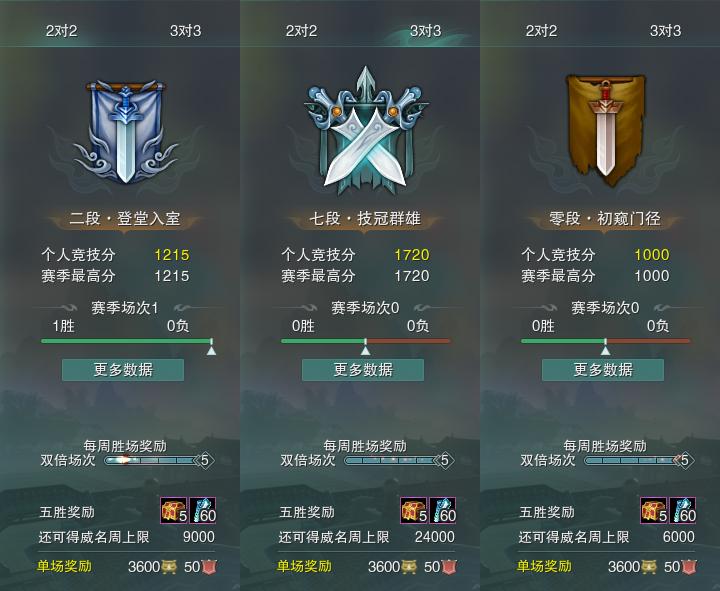Click the red shield icon beside 50 in left panel
The image size is (720, 591).
pyautogui.click(x=209, y=567)
